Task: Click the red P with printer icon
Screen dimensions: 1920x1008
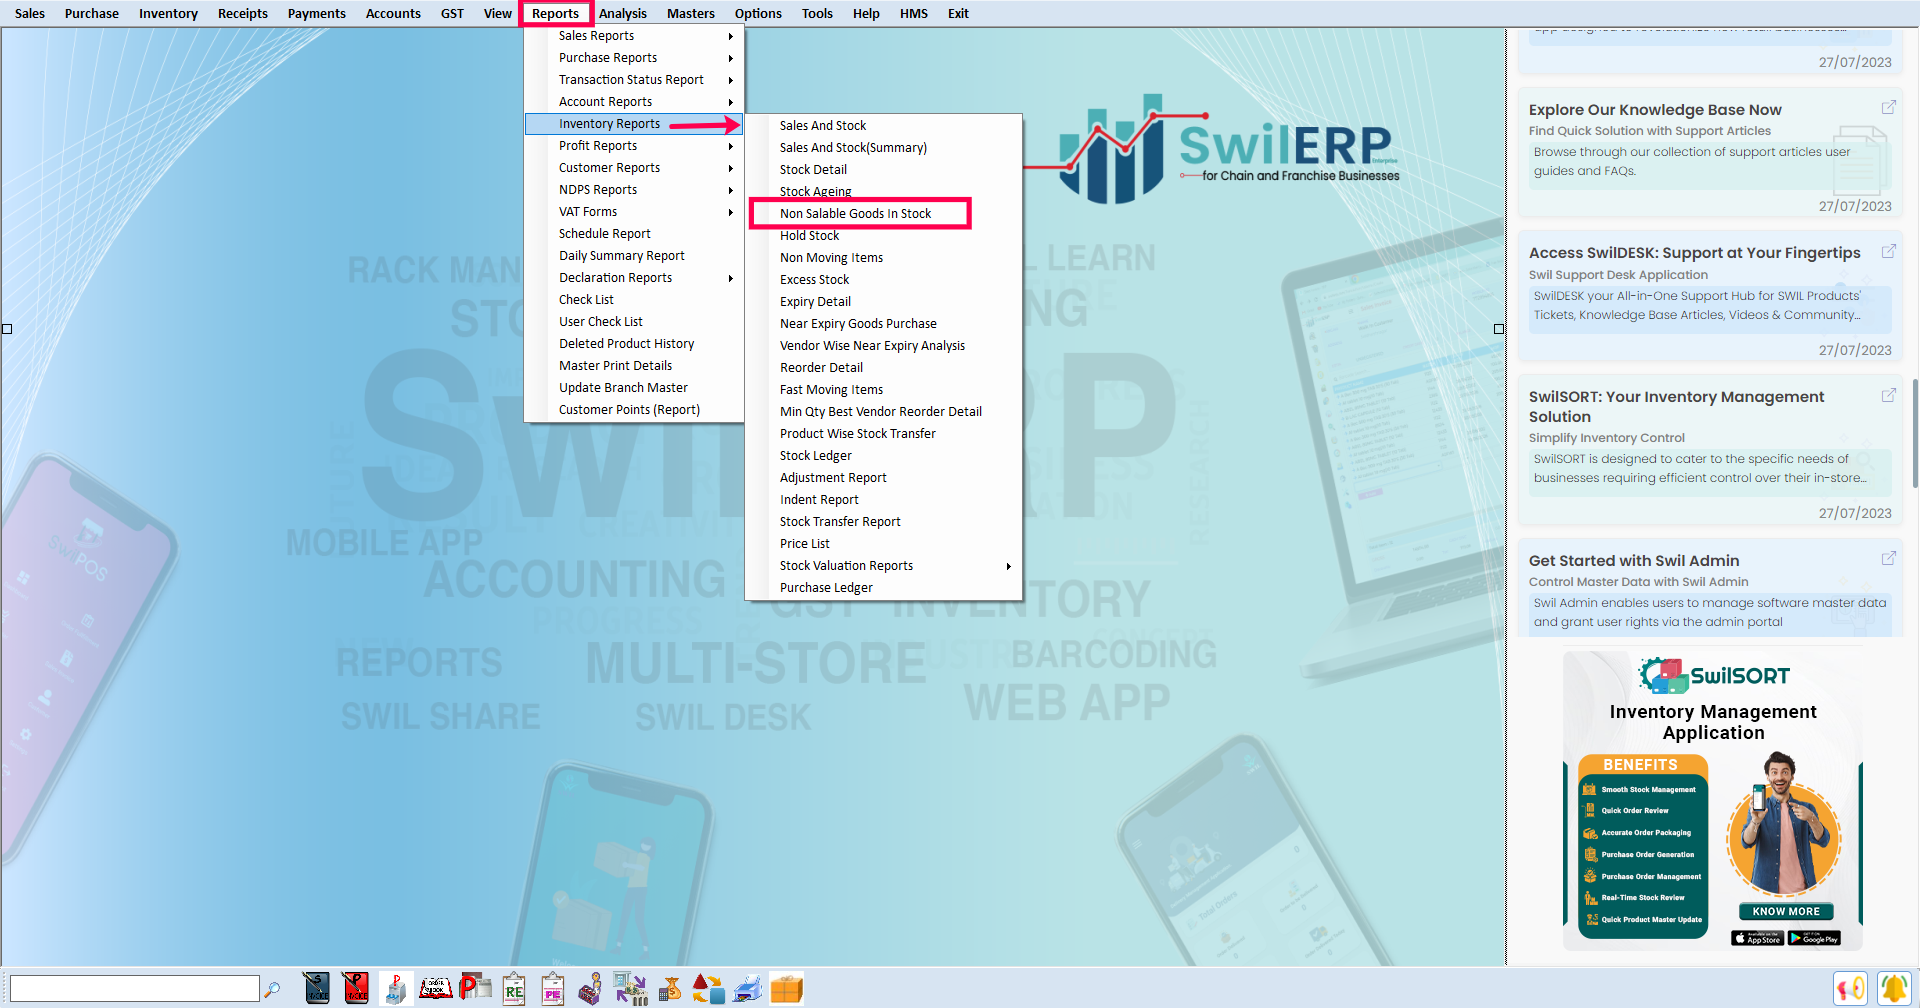Action: click(x=475, y=988)
